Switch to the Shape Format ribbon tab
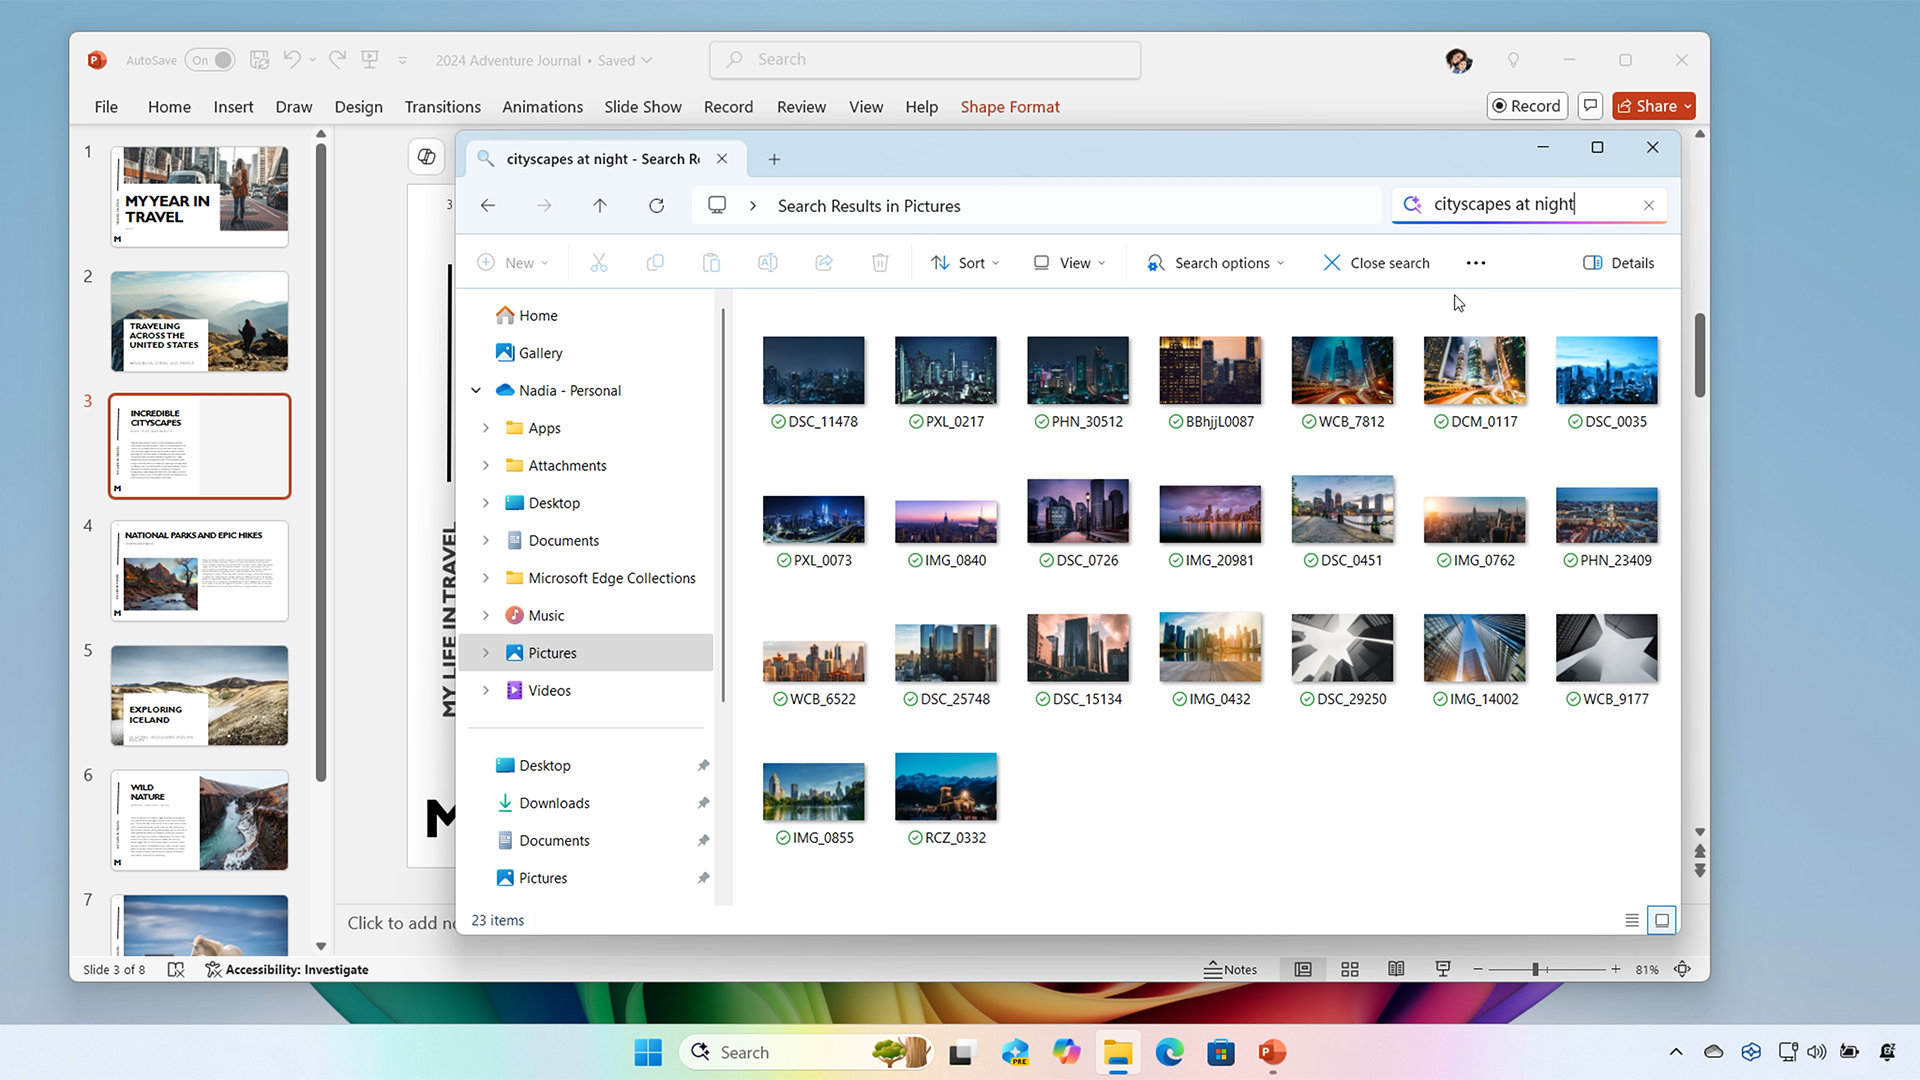This screenshot has width=1920, height=1080. [1010, 107]
